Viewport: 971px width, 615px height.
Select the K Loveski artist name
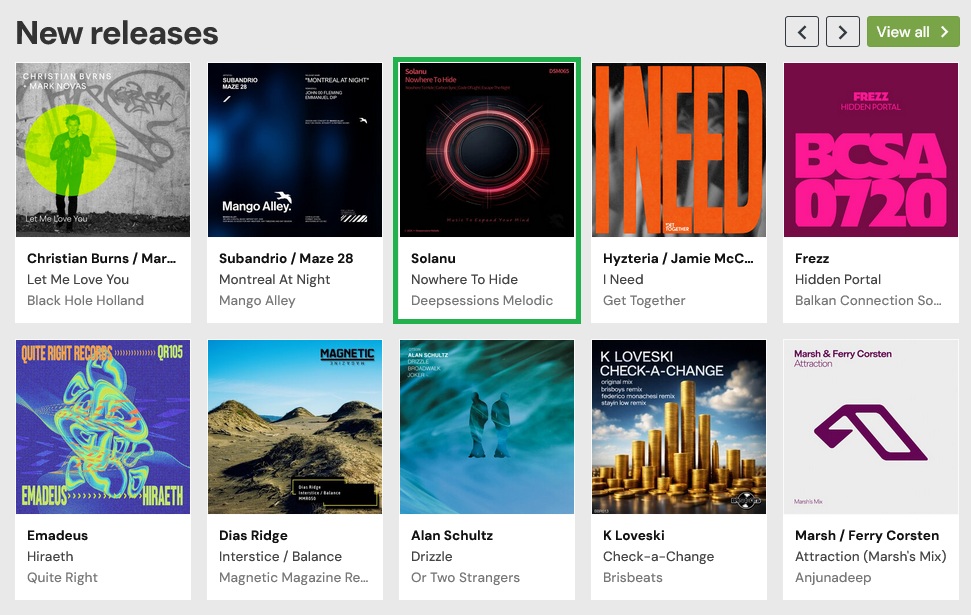click(x=634, y=535)
